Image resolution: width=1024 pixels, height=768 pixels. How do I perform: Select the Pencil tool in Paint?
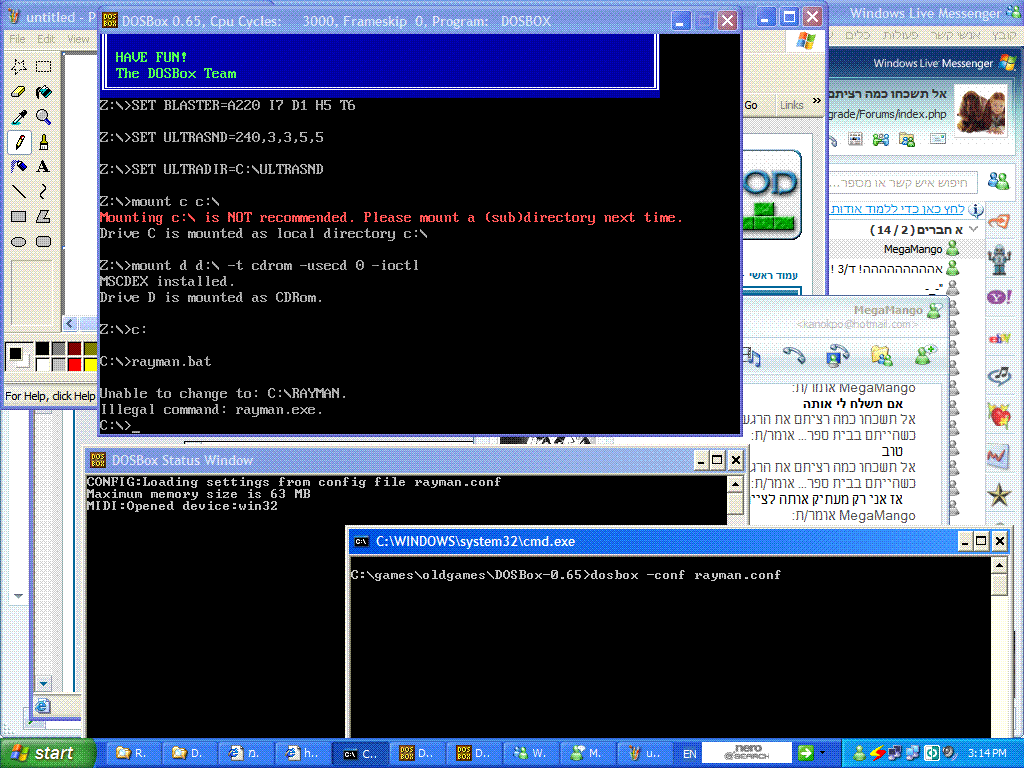pyautogui.click(x=19, y=142)
